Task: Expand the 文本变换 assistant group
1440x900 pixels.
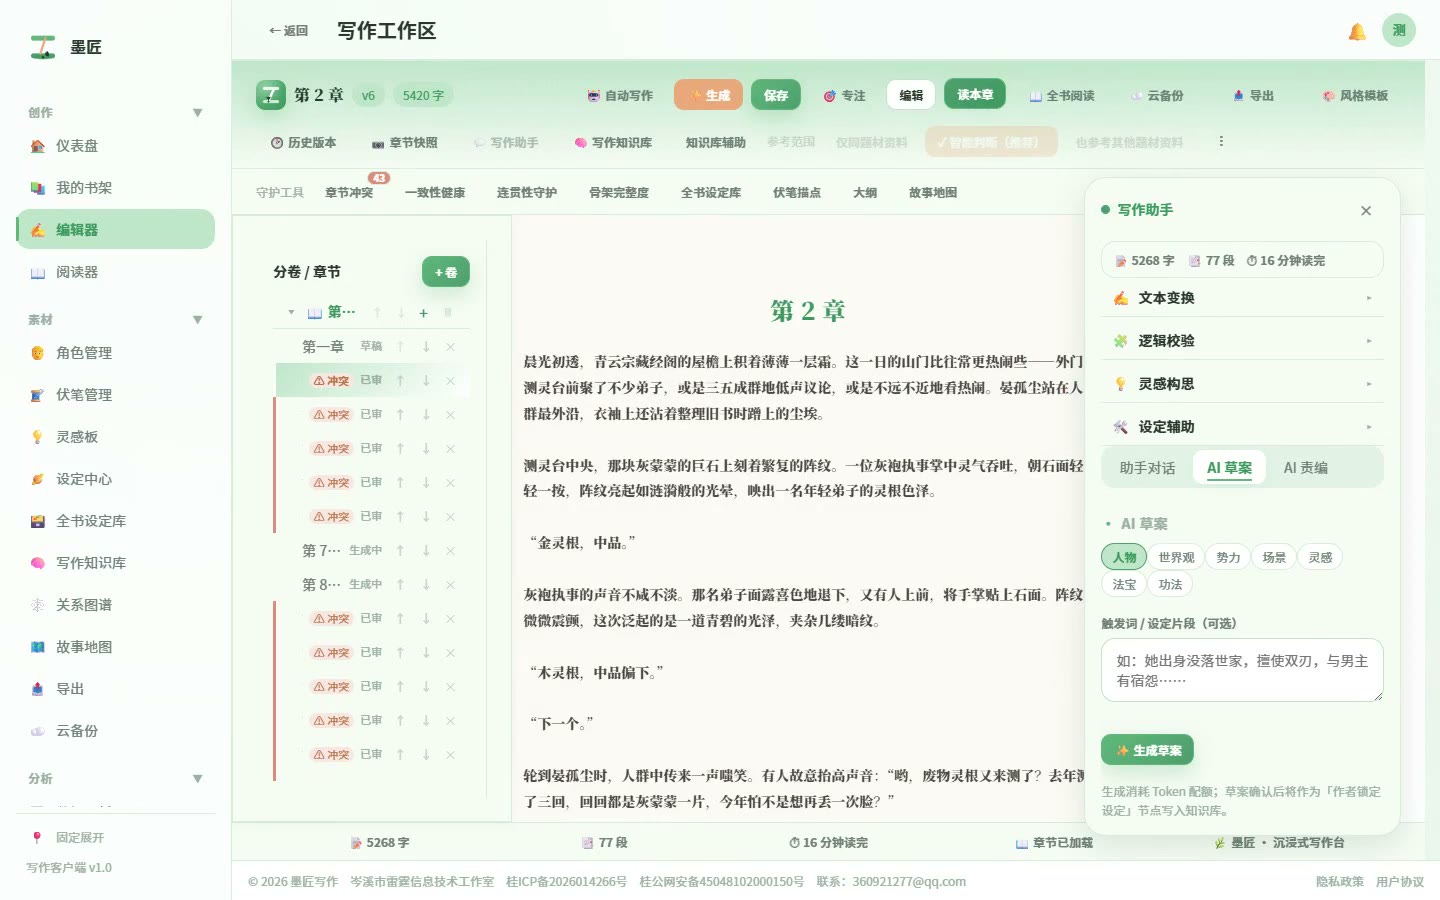Action: click(x=1242, y=298)
